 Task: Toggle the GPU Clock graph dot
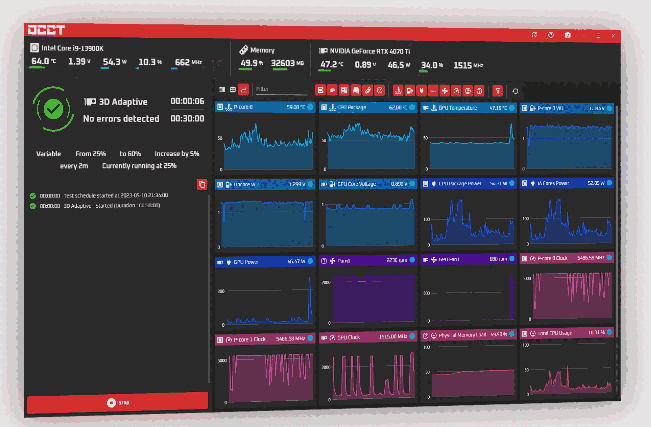tap(412, 336)
